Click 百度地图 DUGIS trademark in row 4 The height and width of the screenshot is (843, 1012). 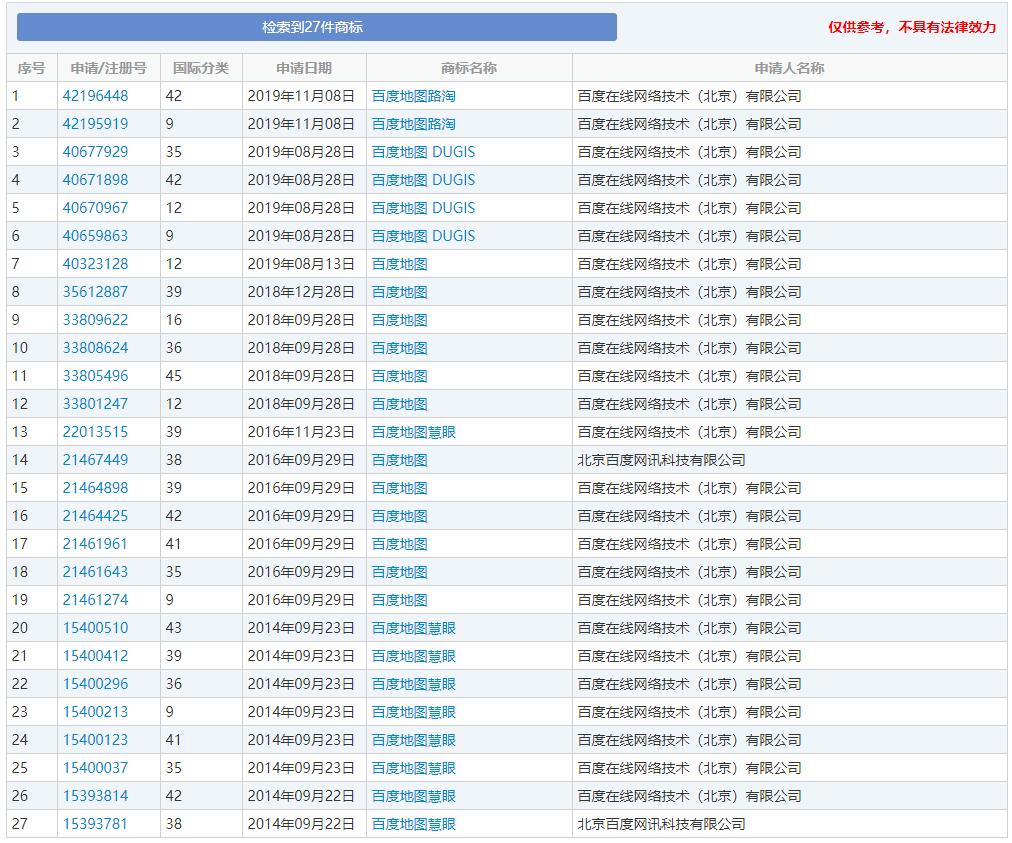423,180
